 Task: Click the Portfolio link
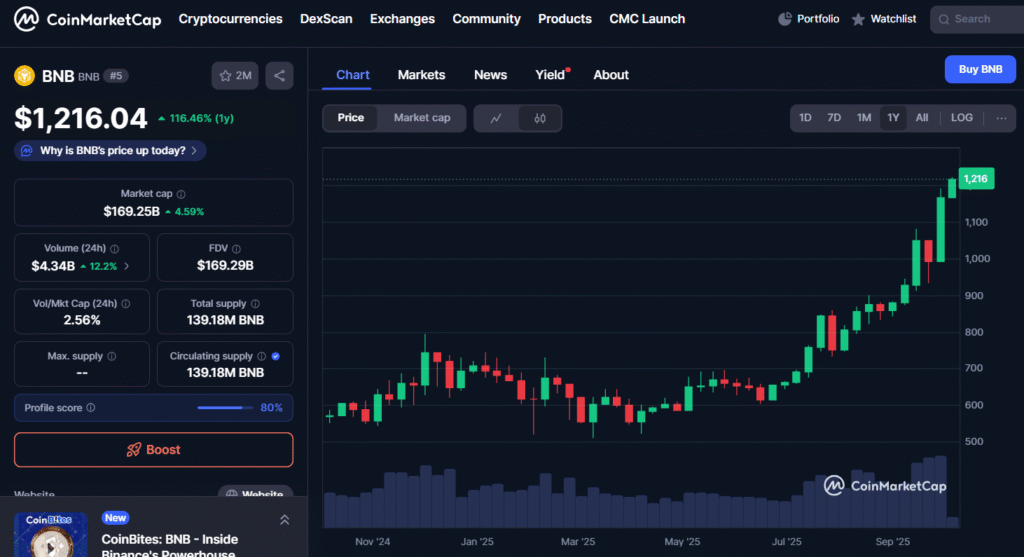pos(818,19)
